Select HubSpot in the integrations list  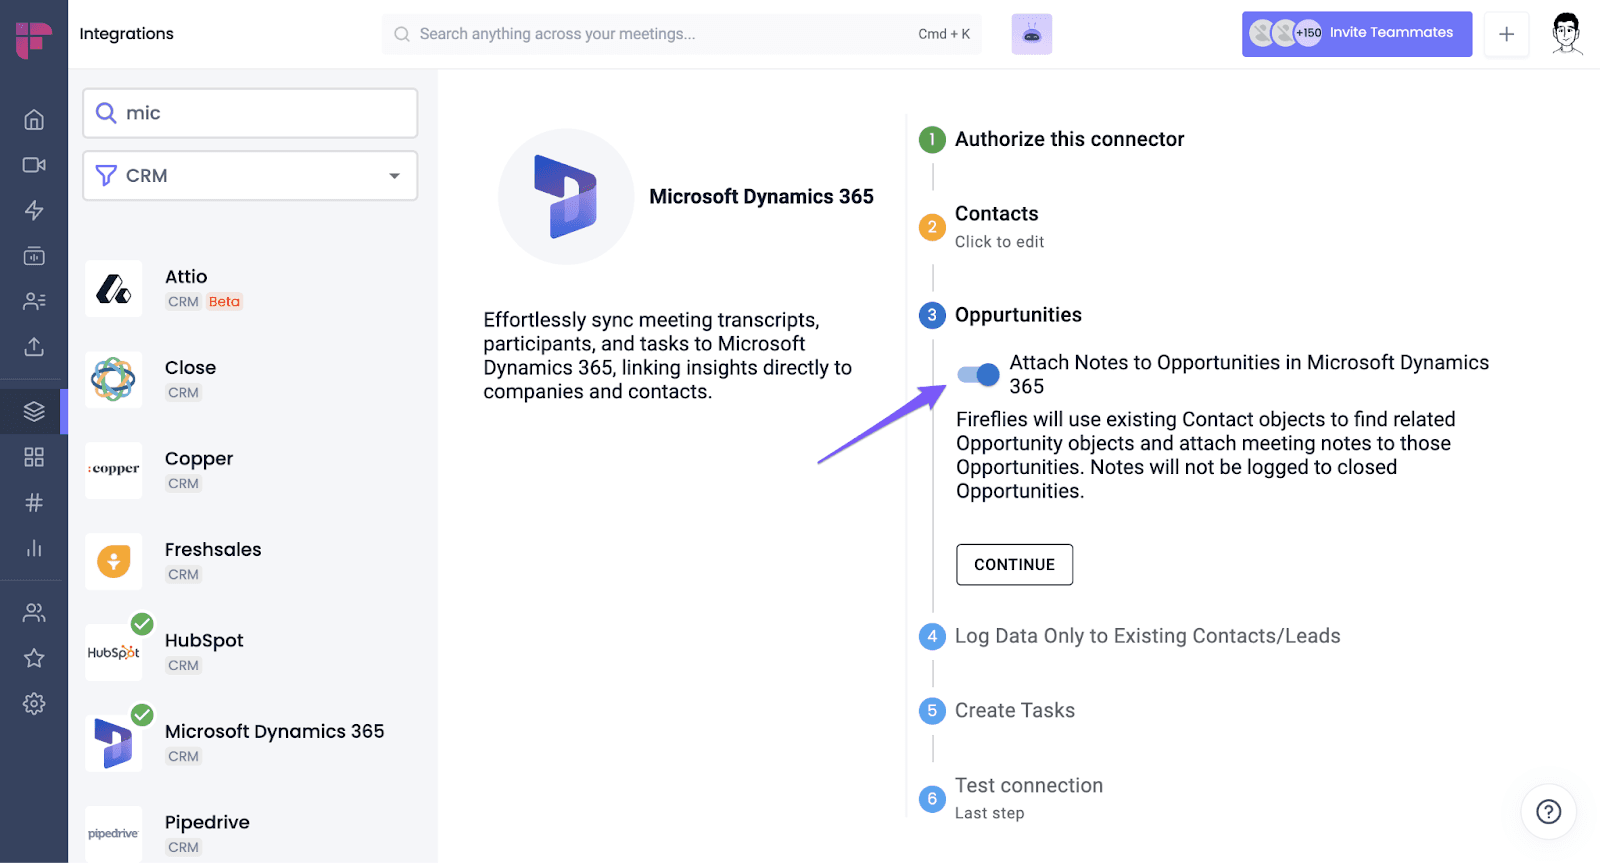pos(250,652)
